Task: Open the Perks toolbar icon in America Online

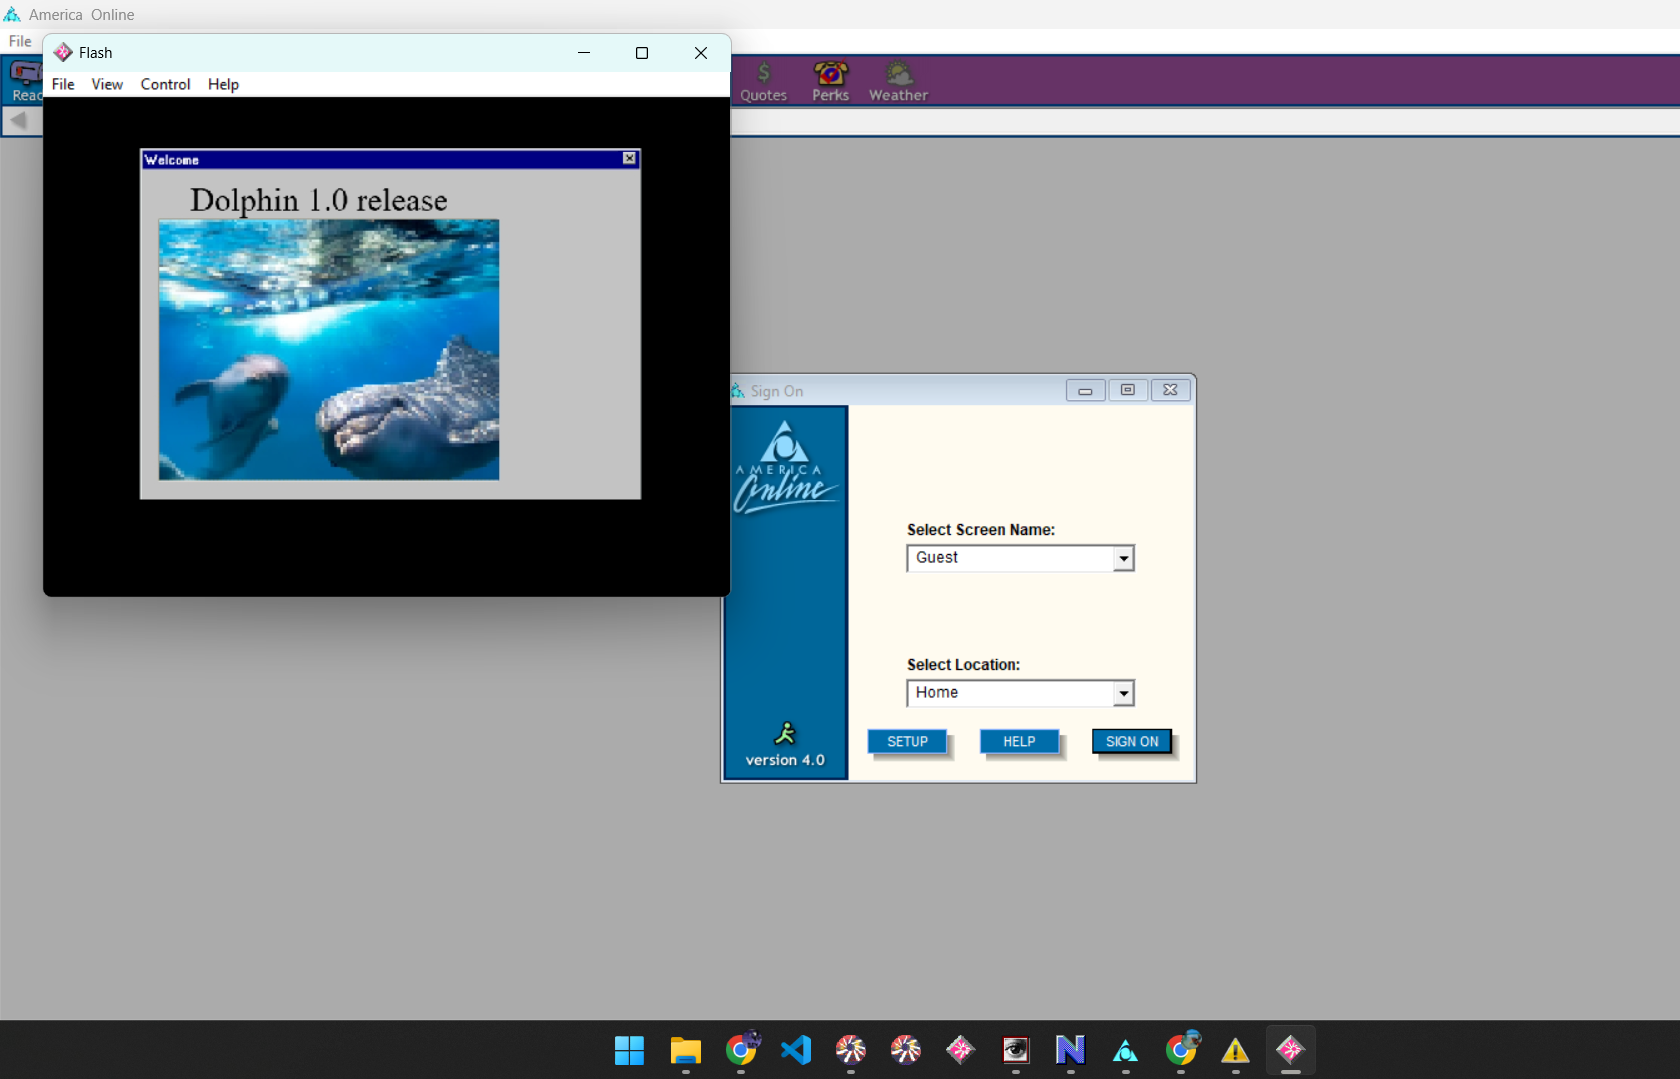Action: click(830, 81)
